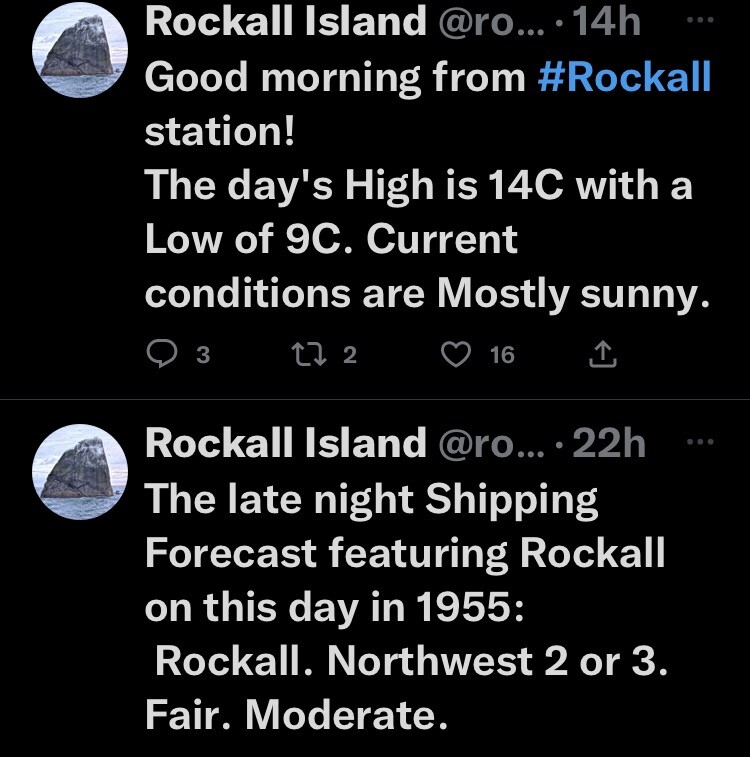Screen dimensions: 750x757
Task: Open Rockall Island name on the 22h tweet
Action: [286, 442]
